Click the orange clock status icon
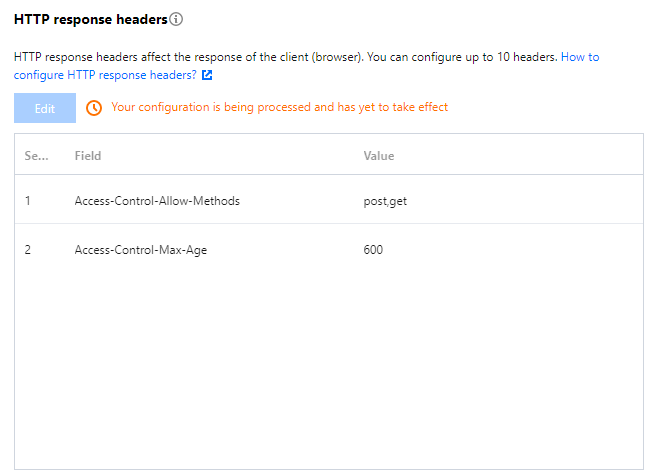 coord(94,108)
